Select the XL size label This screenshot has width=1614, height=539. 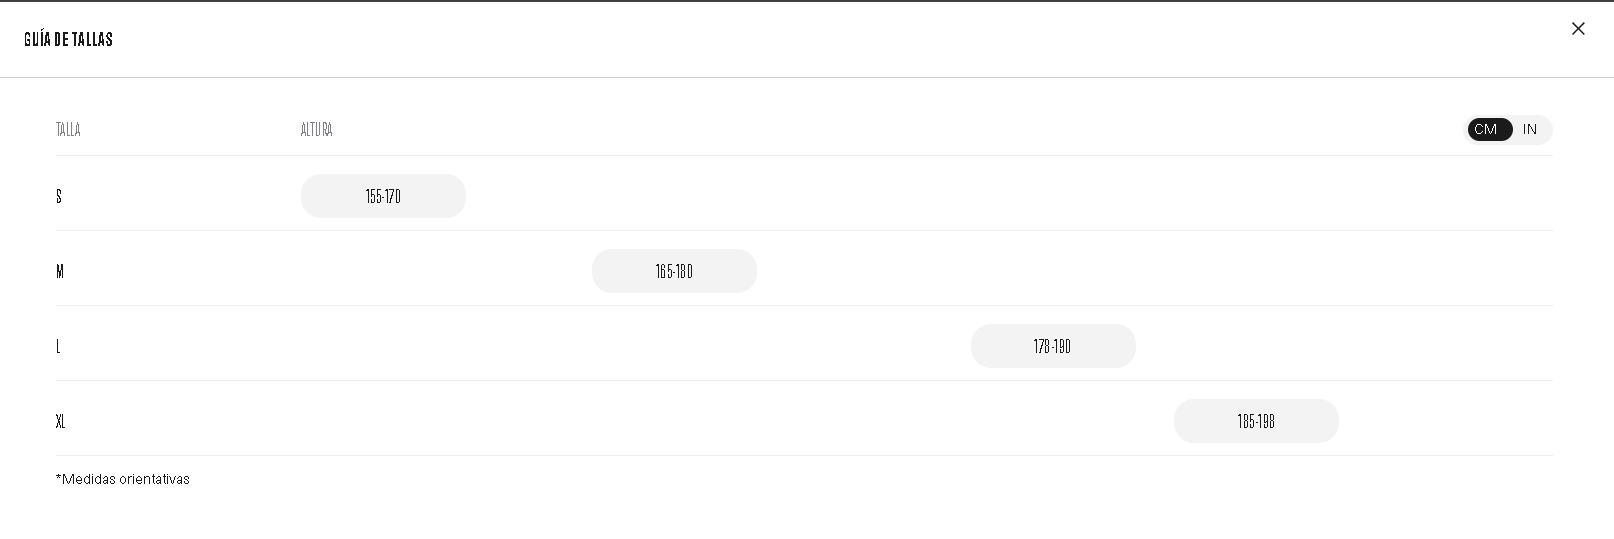tap(60, 421)
